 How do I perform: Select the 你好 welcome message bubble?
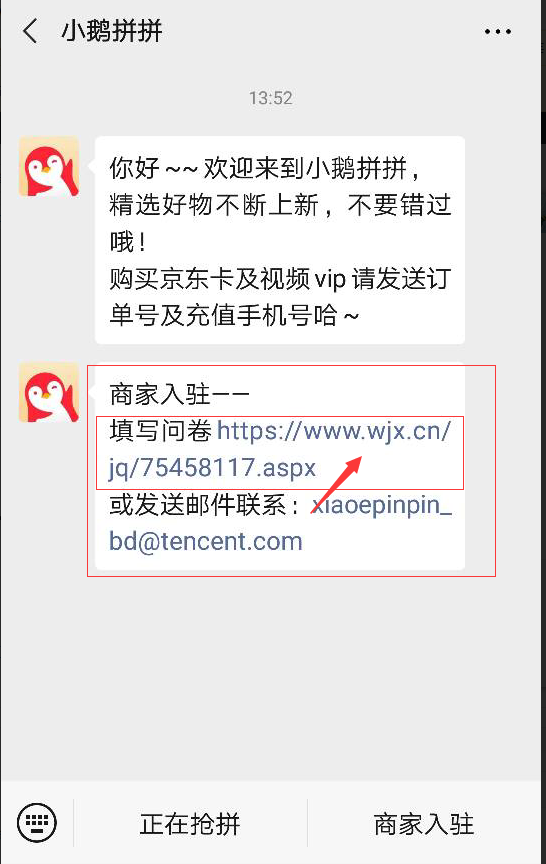pos(280,240)
